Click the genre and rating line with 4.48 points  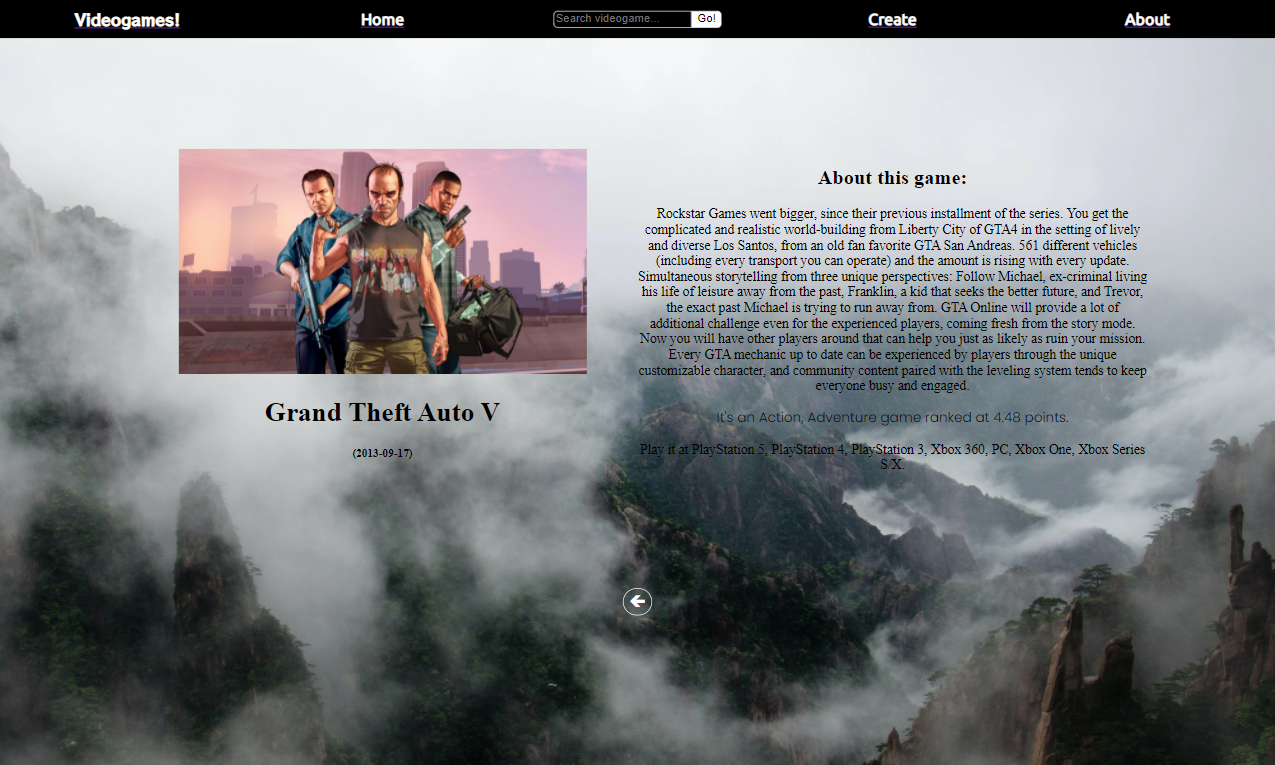tap(892, 417)
